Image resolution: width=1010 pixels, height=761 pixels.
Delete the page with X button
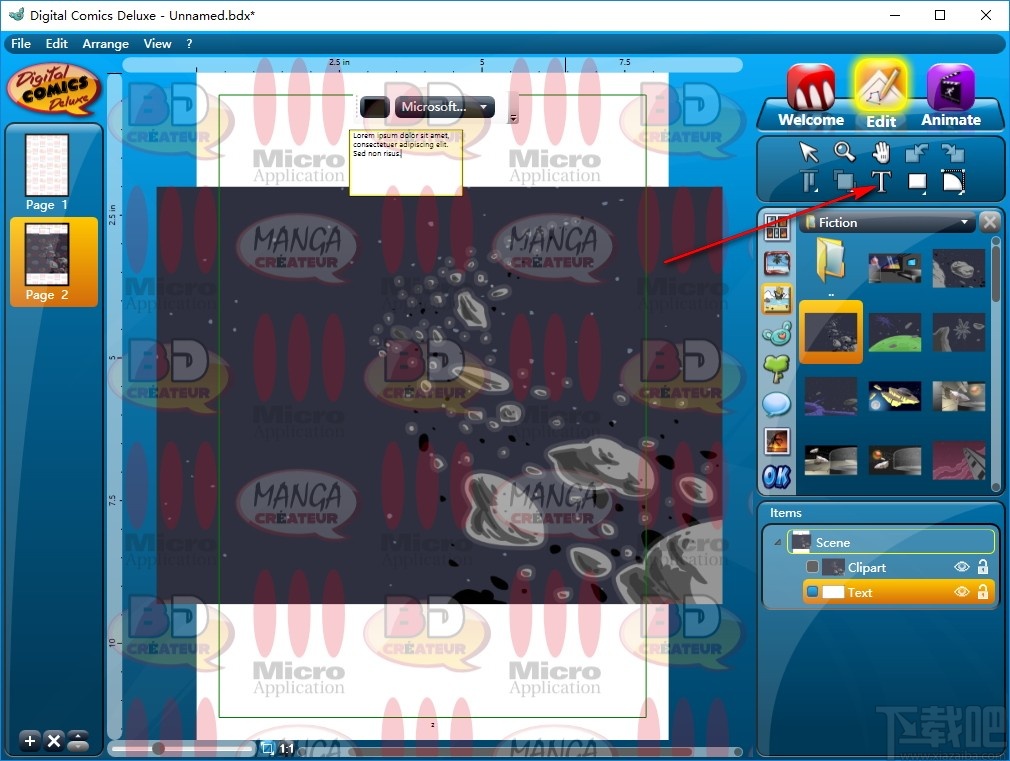54,741
